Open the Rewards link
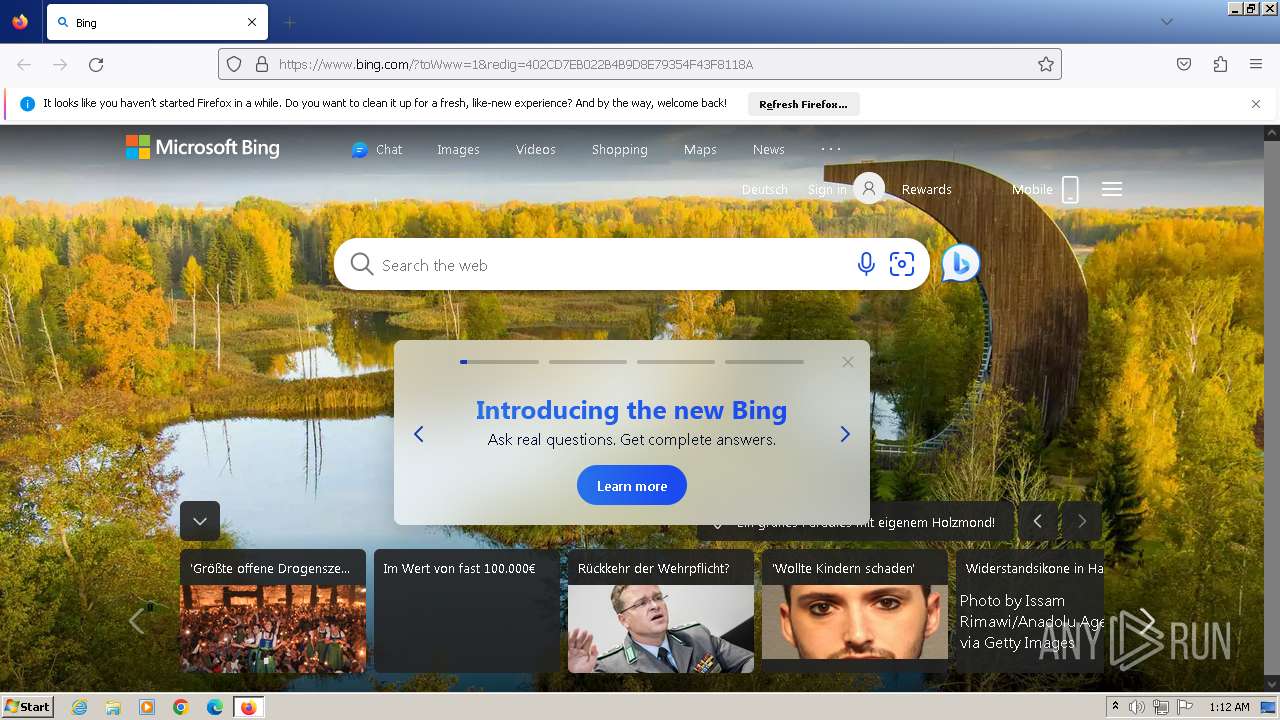 tap(926, 189)
